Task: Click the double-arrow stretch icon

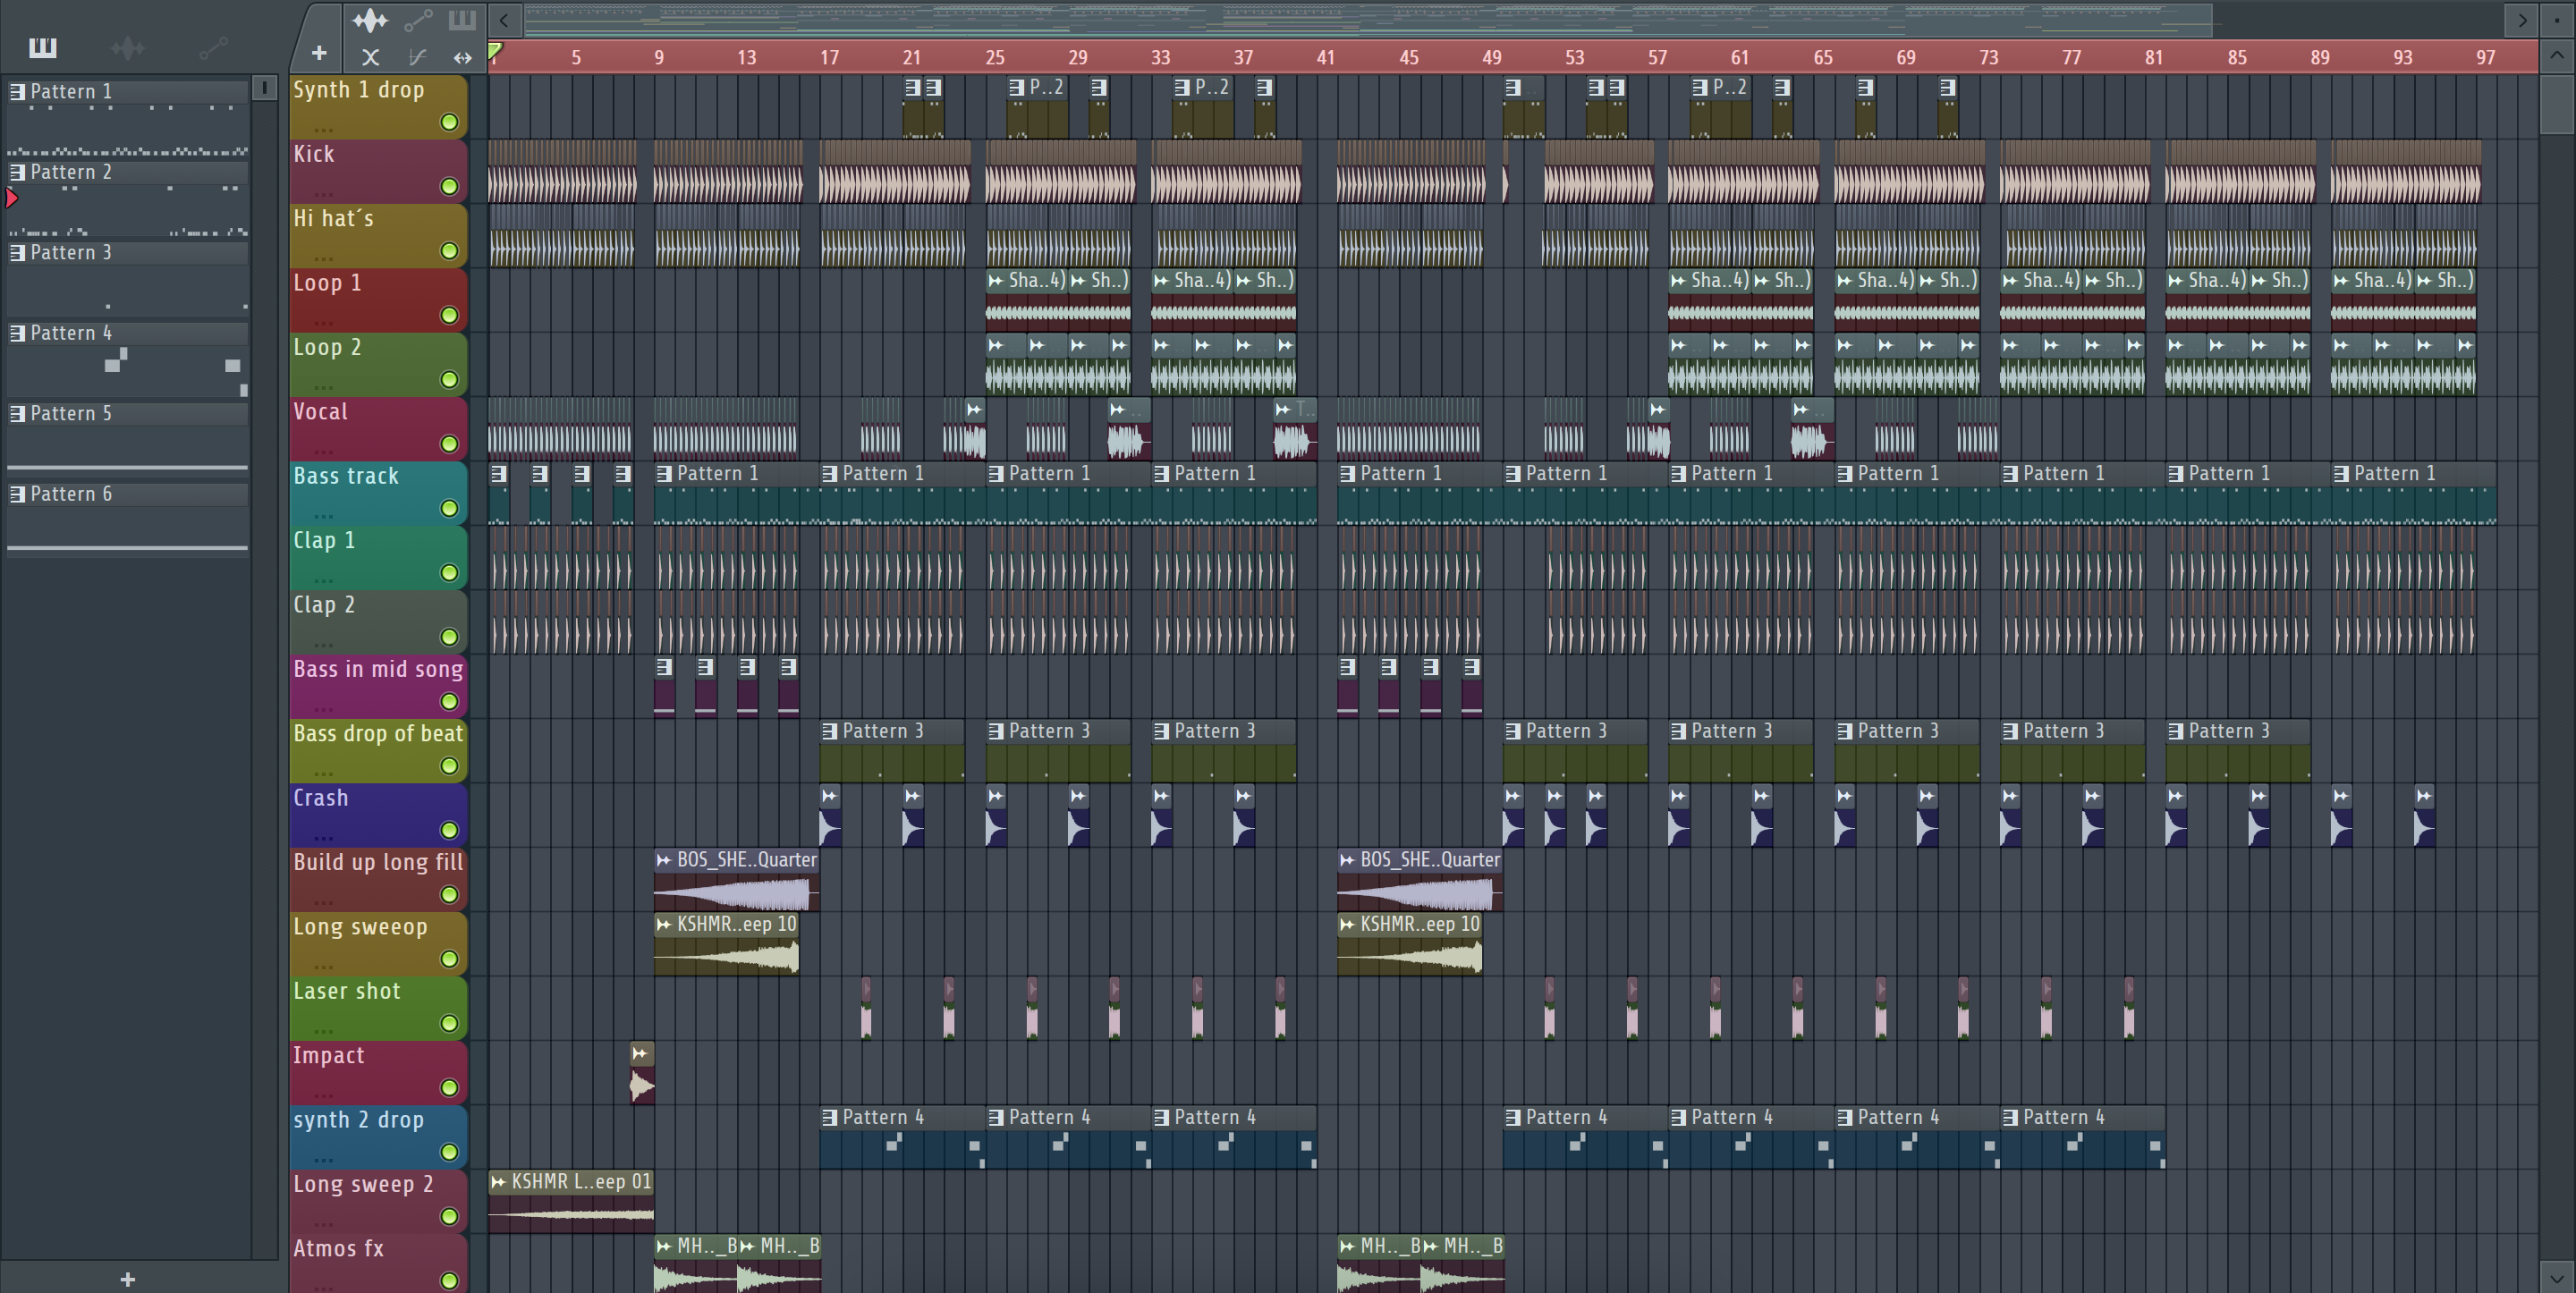Action: point(462,57)
